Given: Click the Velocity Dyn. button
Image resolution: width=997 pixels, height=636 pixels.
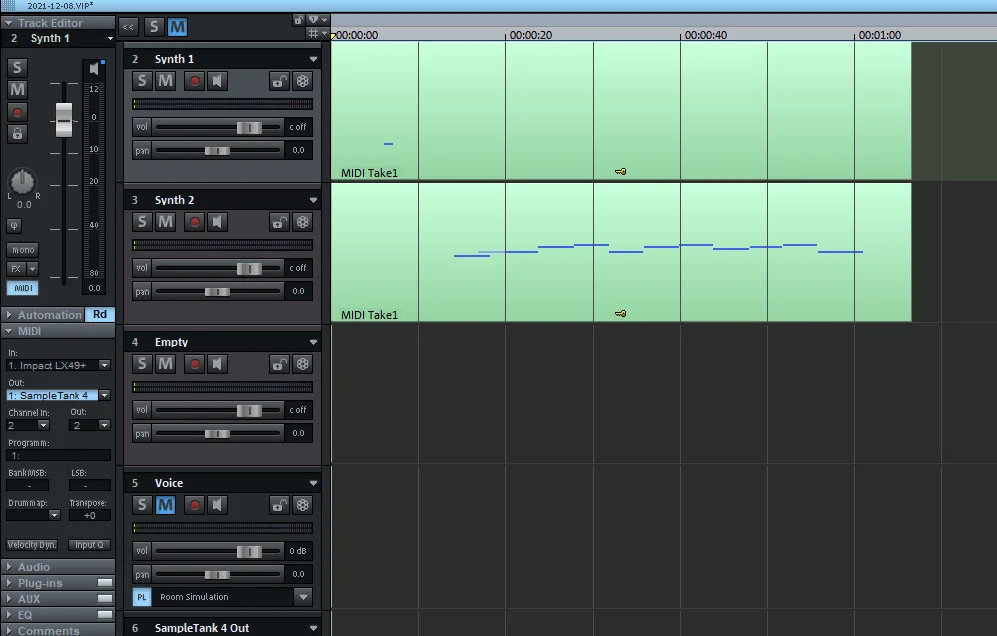Looking at the screenshot, I should pos(32,545).
